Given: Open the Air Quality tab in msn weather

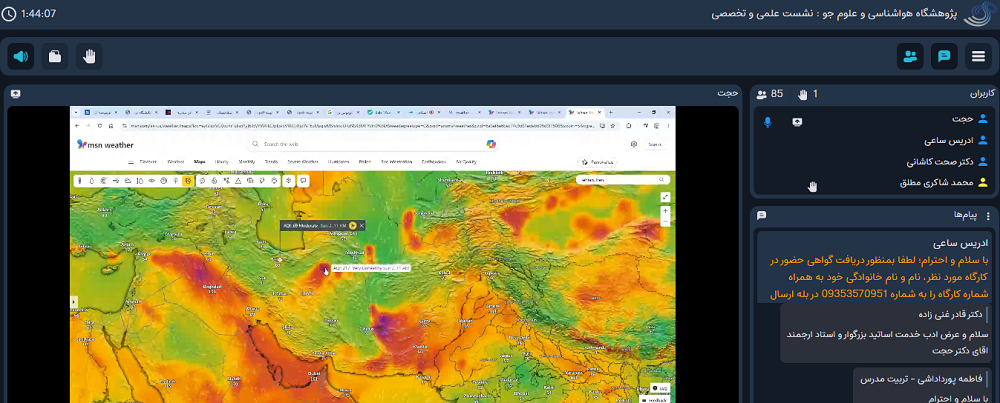Looking at the screenshot, I should pyautogui.click(x=466, y=162).
